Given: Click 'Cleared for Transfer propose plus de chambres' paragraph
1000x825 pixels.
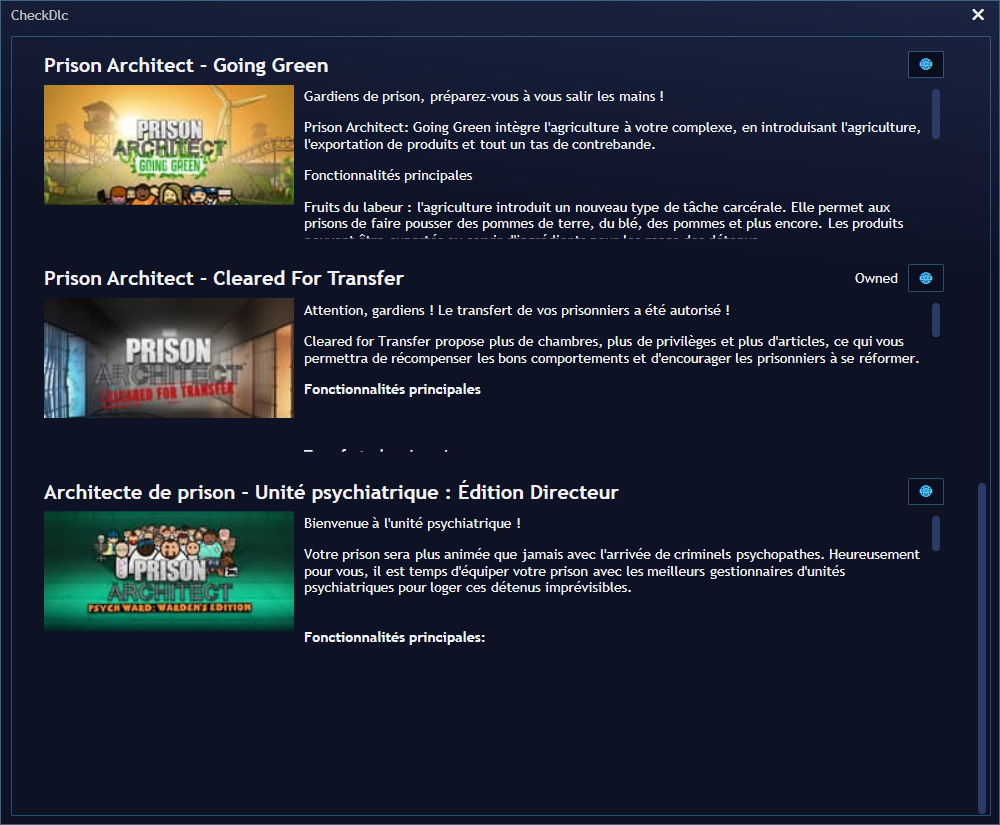Looking at the screenshot, I should (x=612, y=349).
